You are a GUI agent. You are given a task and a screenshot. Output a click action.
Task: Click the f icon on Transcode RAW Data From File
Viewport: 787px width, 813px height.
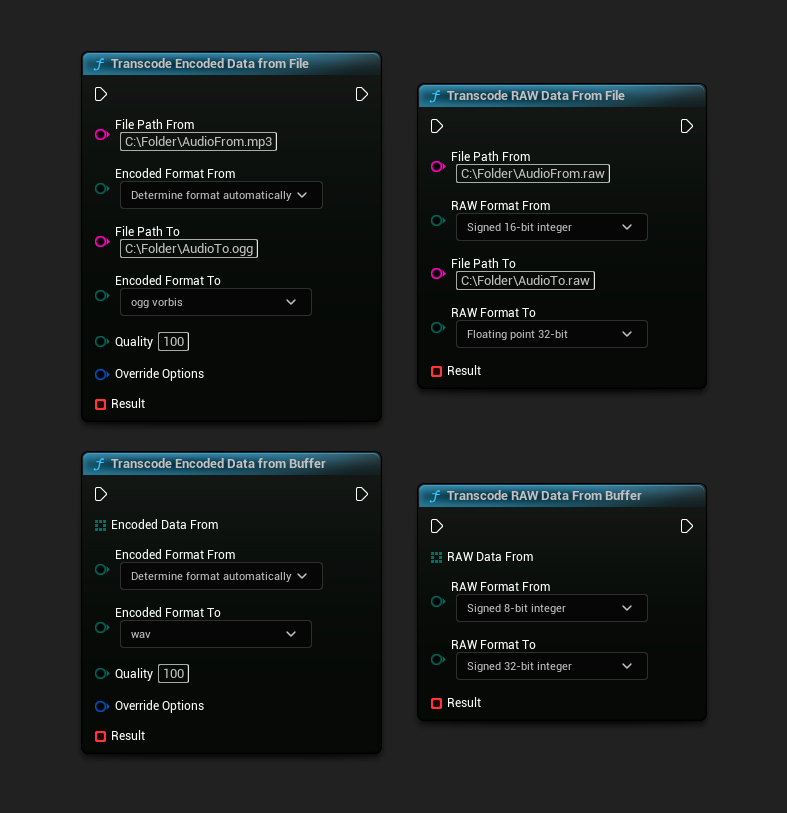coord(435,96)
